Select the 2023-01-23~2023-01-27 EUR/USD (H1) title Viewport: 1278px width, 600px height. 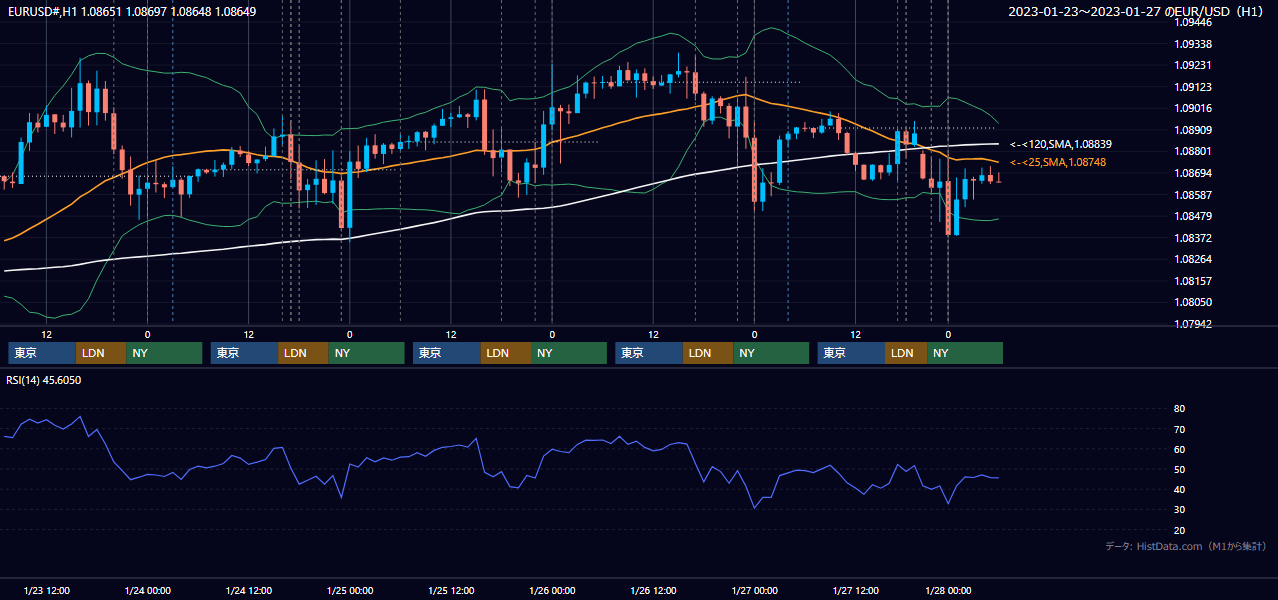pyautogui.click(x=1137, y=12)
